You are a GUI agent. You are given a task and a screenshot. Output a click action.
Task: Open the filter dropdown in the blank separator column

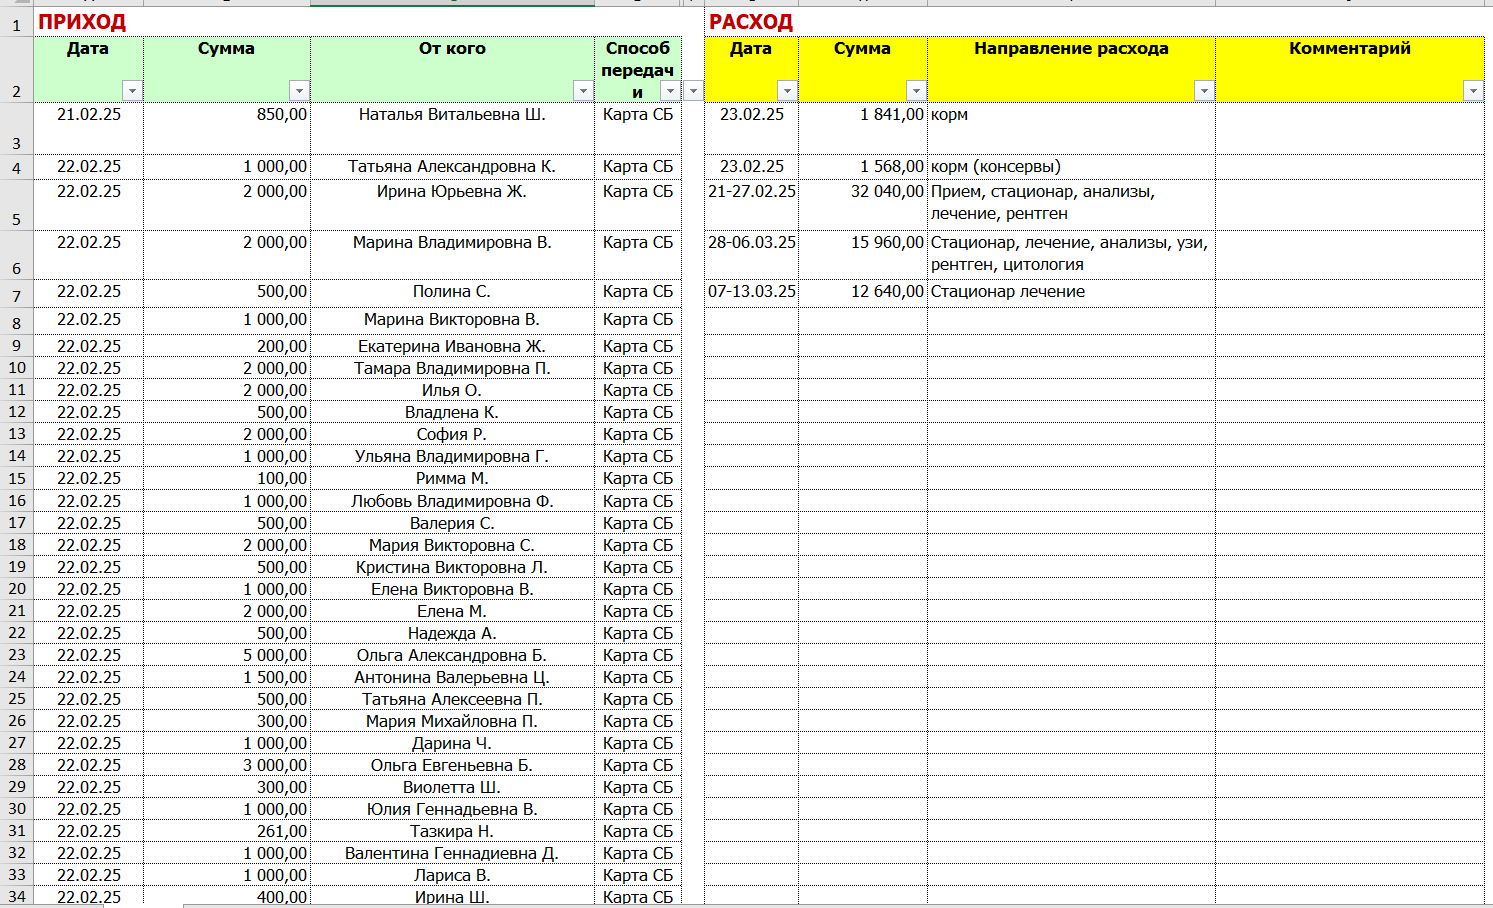pos(693,91)
